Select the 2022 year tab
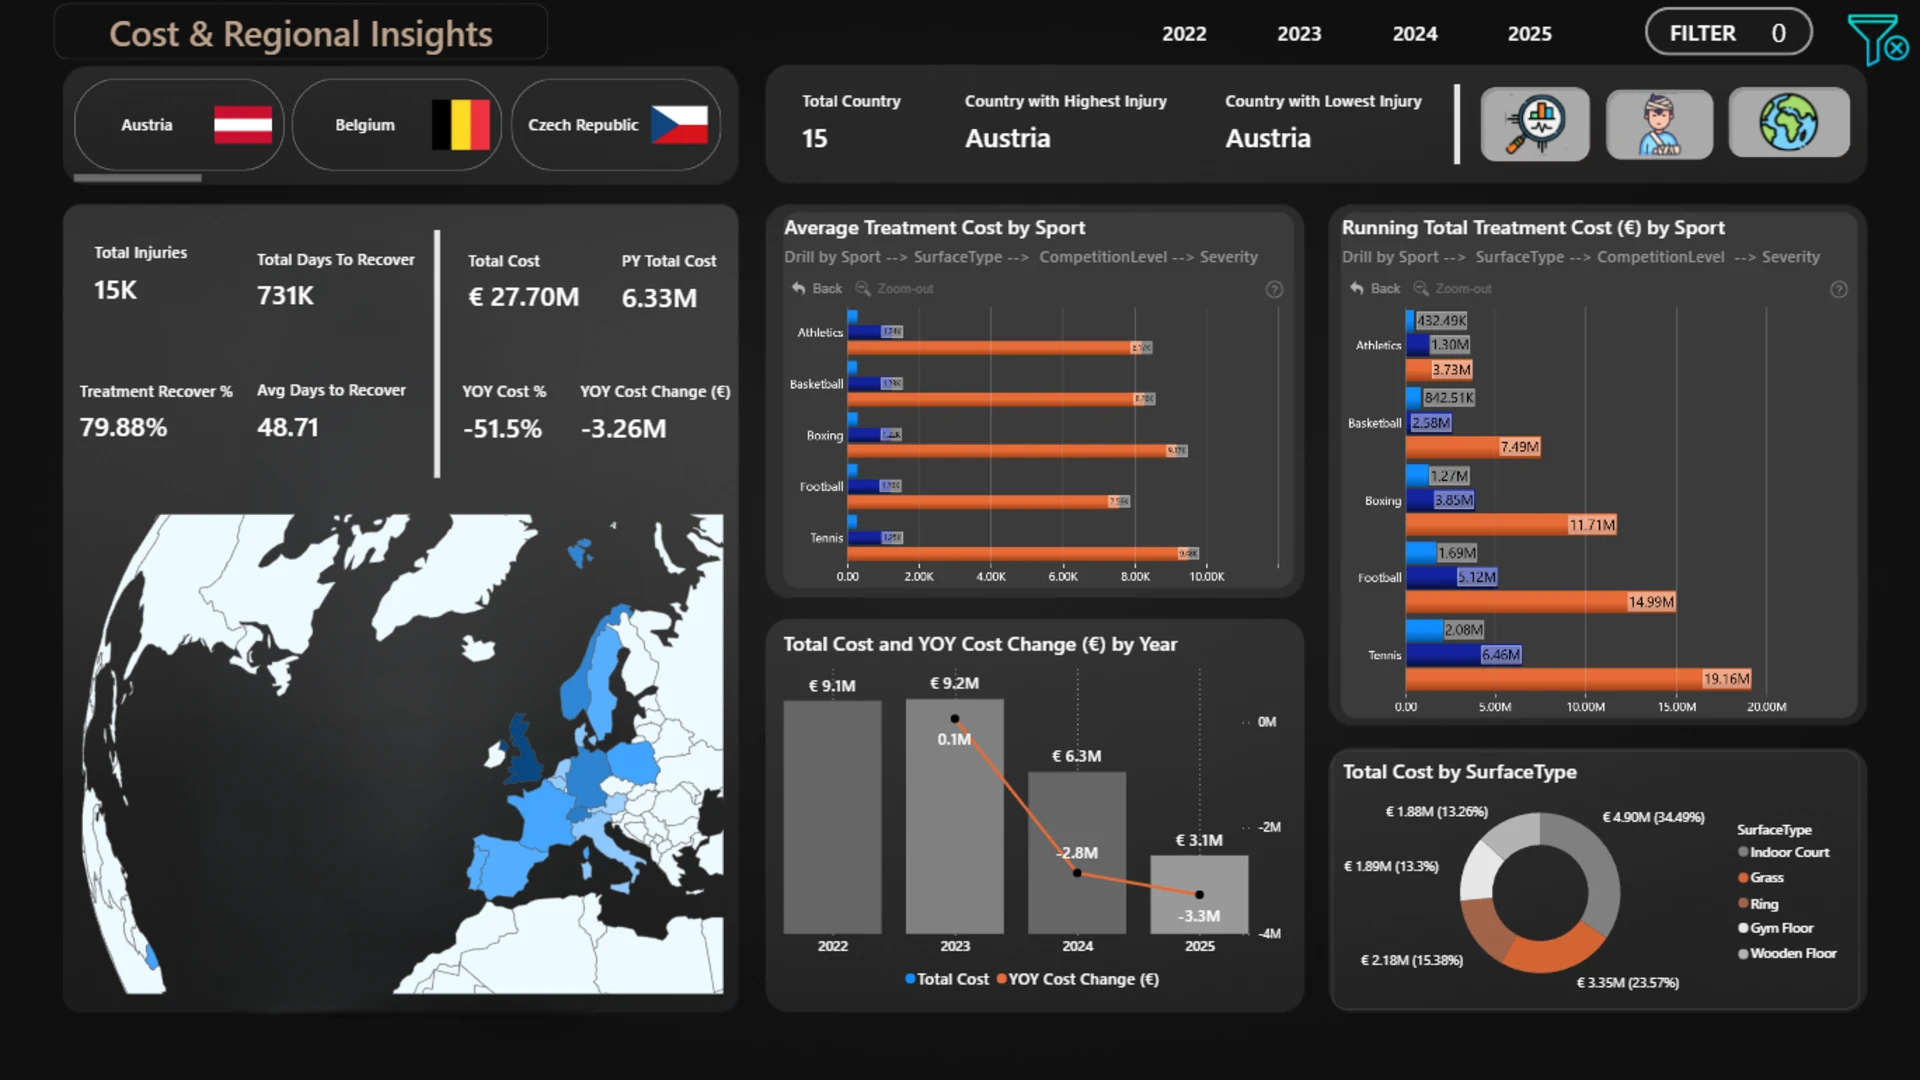The height and width of the screenshot is (1080, 1920). (x=1184, y=34)
